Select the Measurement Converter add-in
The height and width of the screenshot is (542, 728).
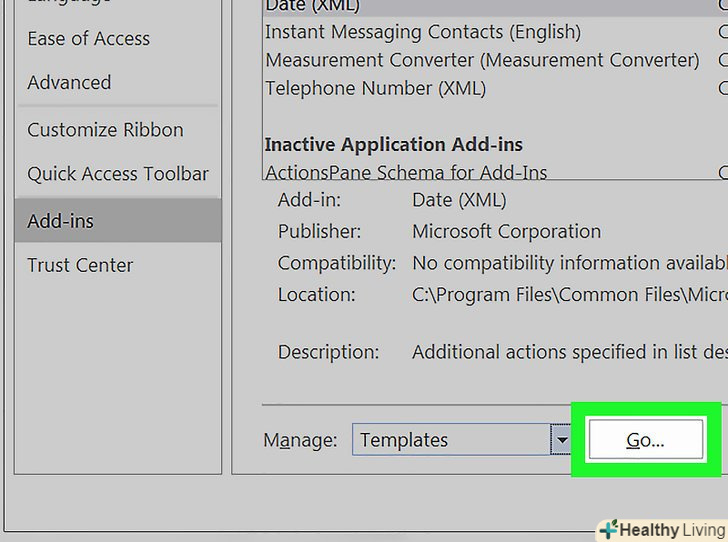[x=482, y=60]
